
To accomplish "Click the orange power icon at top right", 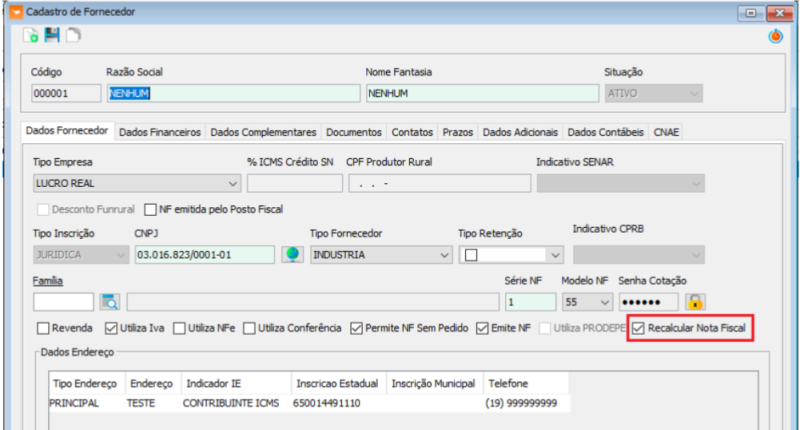I will click(x=775, y=36).
